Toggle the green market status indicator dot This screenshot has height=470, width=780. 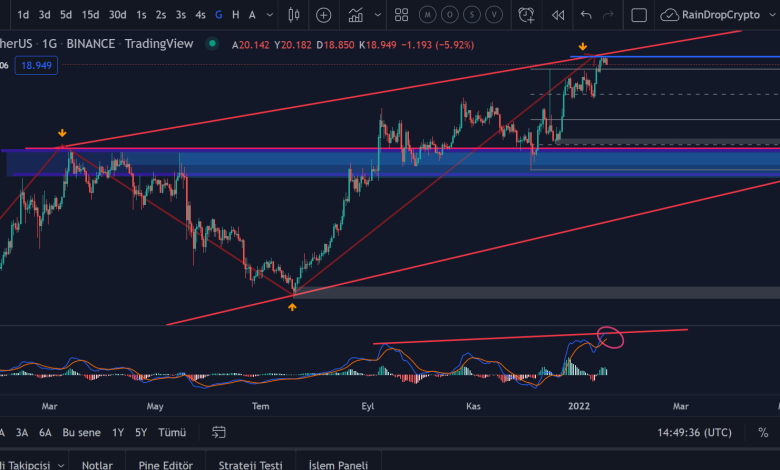213,44
